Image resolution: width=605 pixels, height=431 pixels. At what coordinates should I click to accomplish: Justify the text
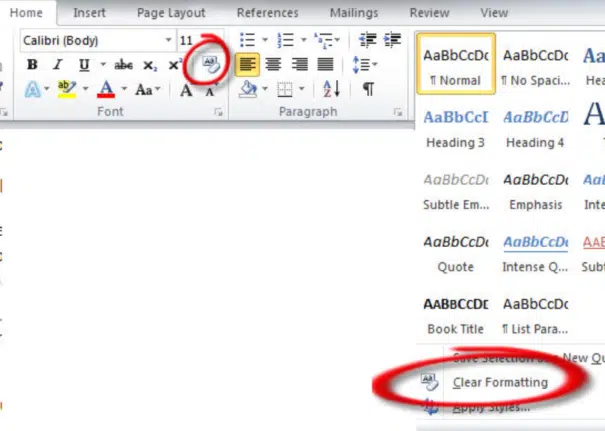[325, 64]
